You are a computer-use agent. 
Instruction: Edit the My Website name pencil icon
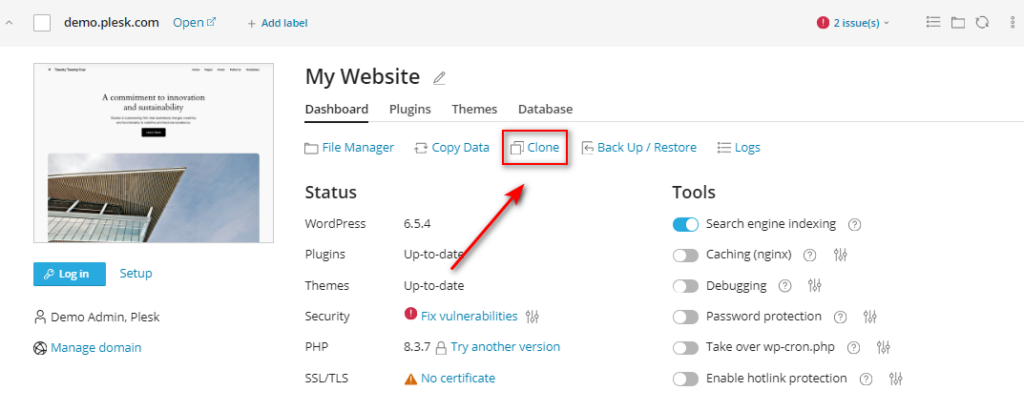point(440,78)
